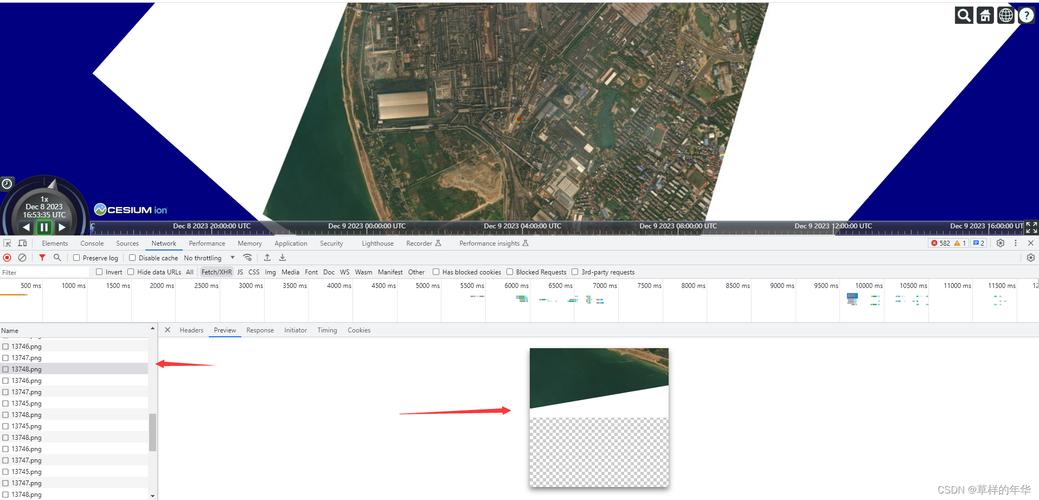This screenshot has height=500, width=1039.
Task: Click the DevTools inspect element icon
Action: (8, 243)
